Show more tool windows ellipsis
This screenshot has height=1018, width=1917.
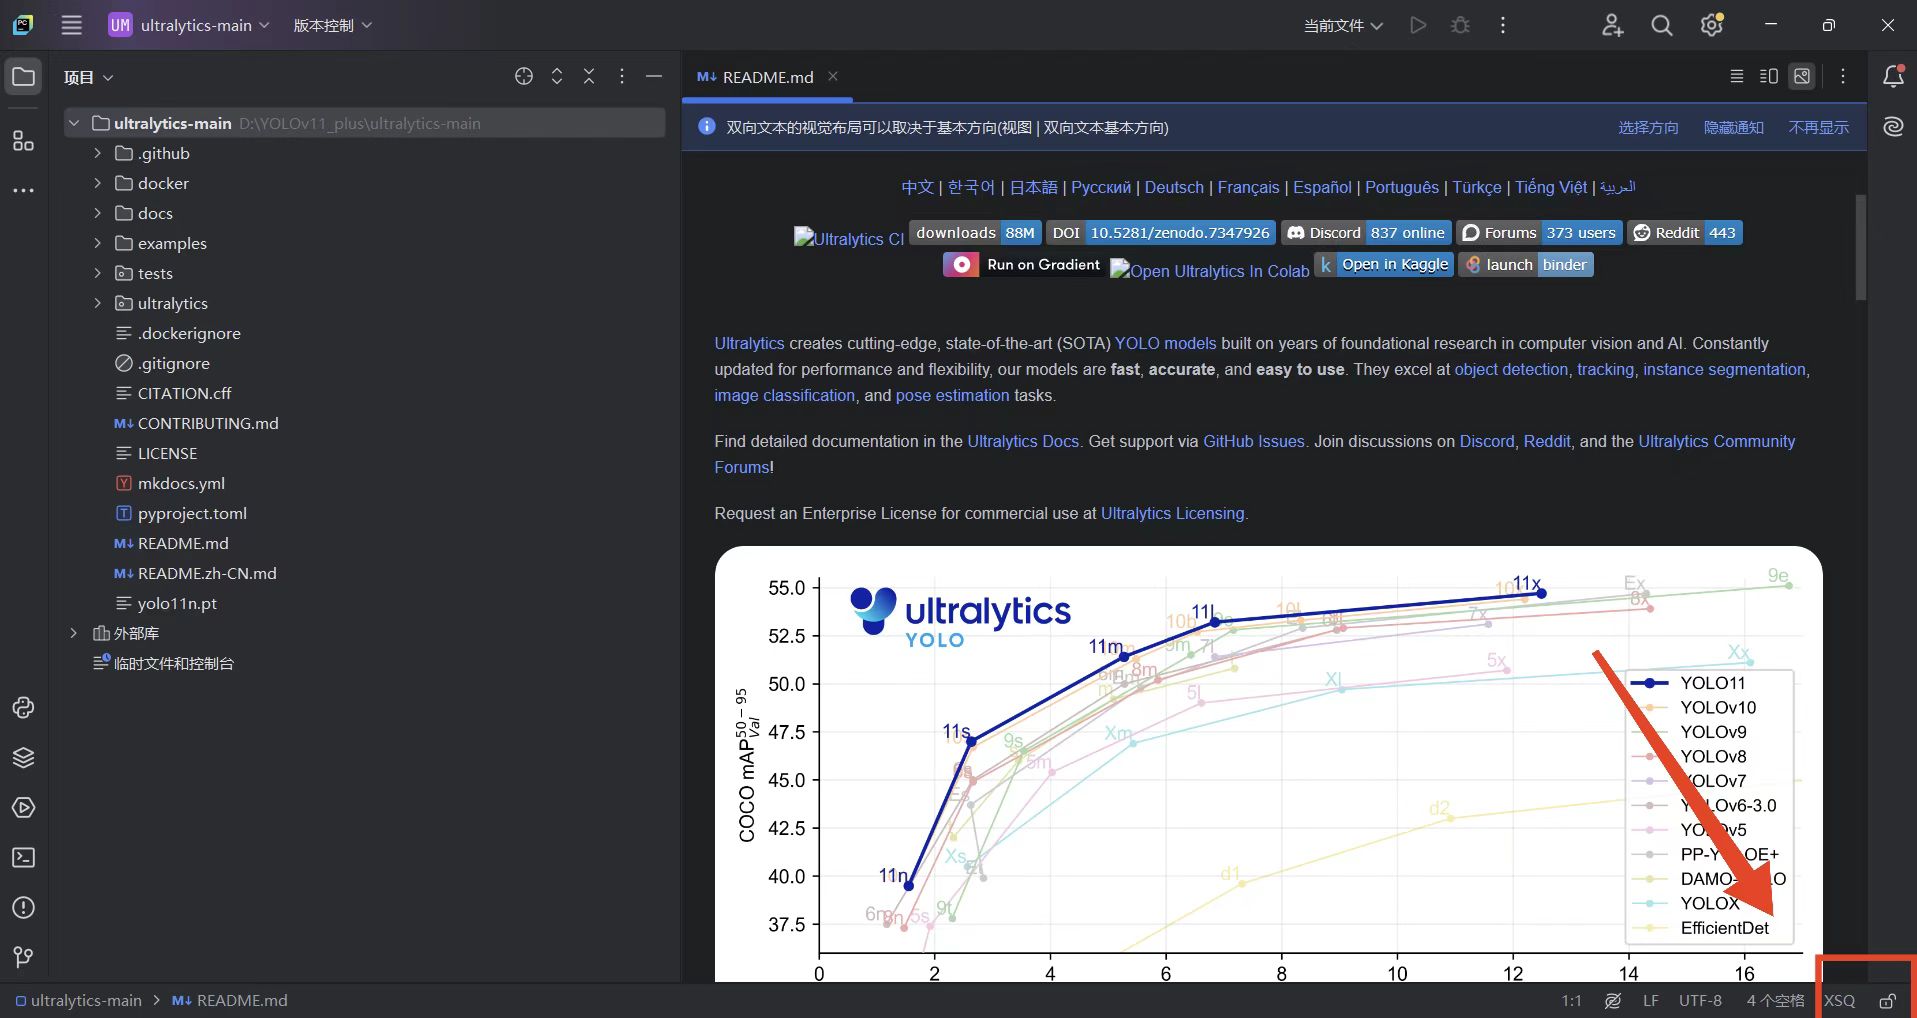click(23, 190)
